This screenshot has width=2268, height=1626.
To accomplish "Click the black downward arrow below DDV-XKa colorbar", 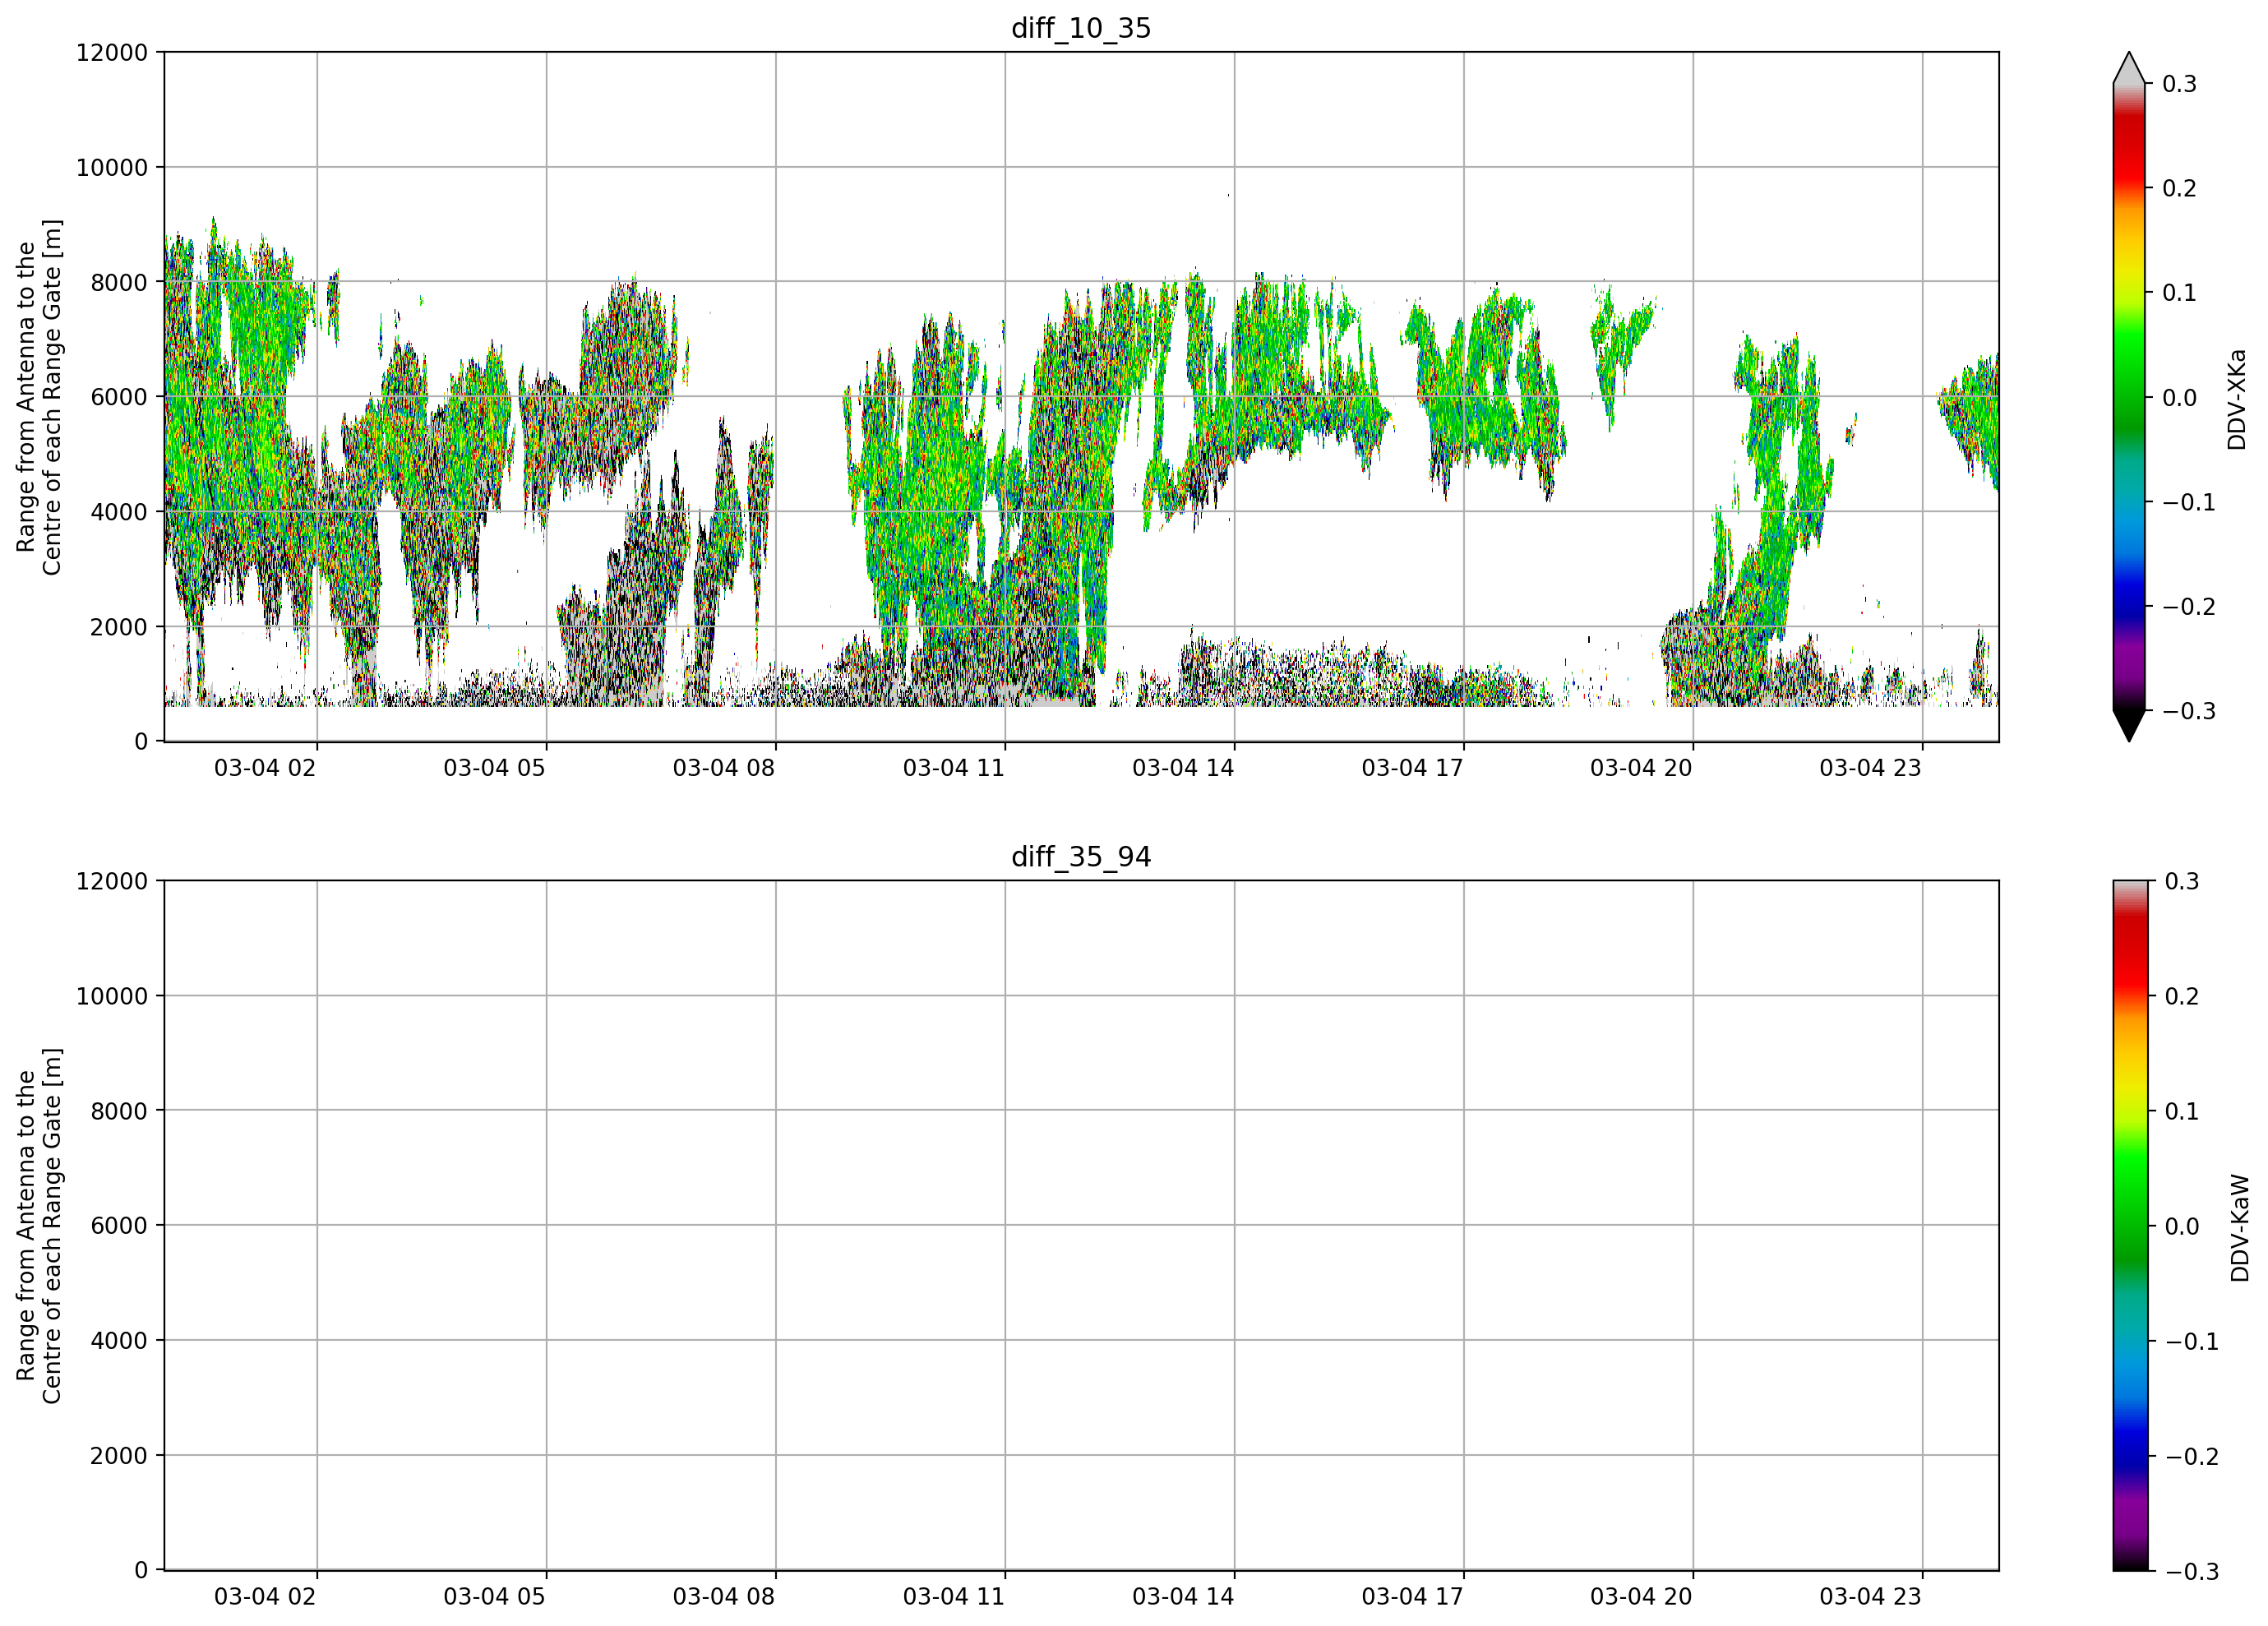I will click(2129, 726).
